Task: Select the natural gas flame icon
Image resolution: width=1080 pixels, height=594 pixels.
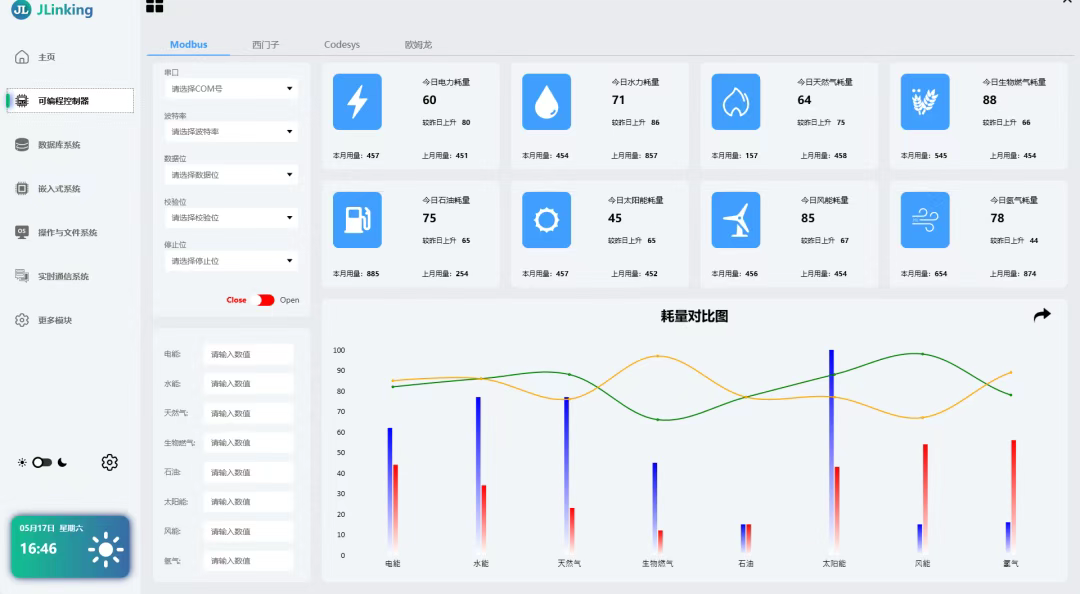Action: 736,101
